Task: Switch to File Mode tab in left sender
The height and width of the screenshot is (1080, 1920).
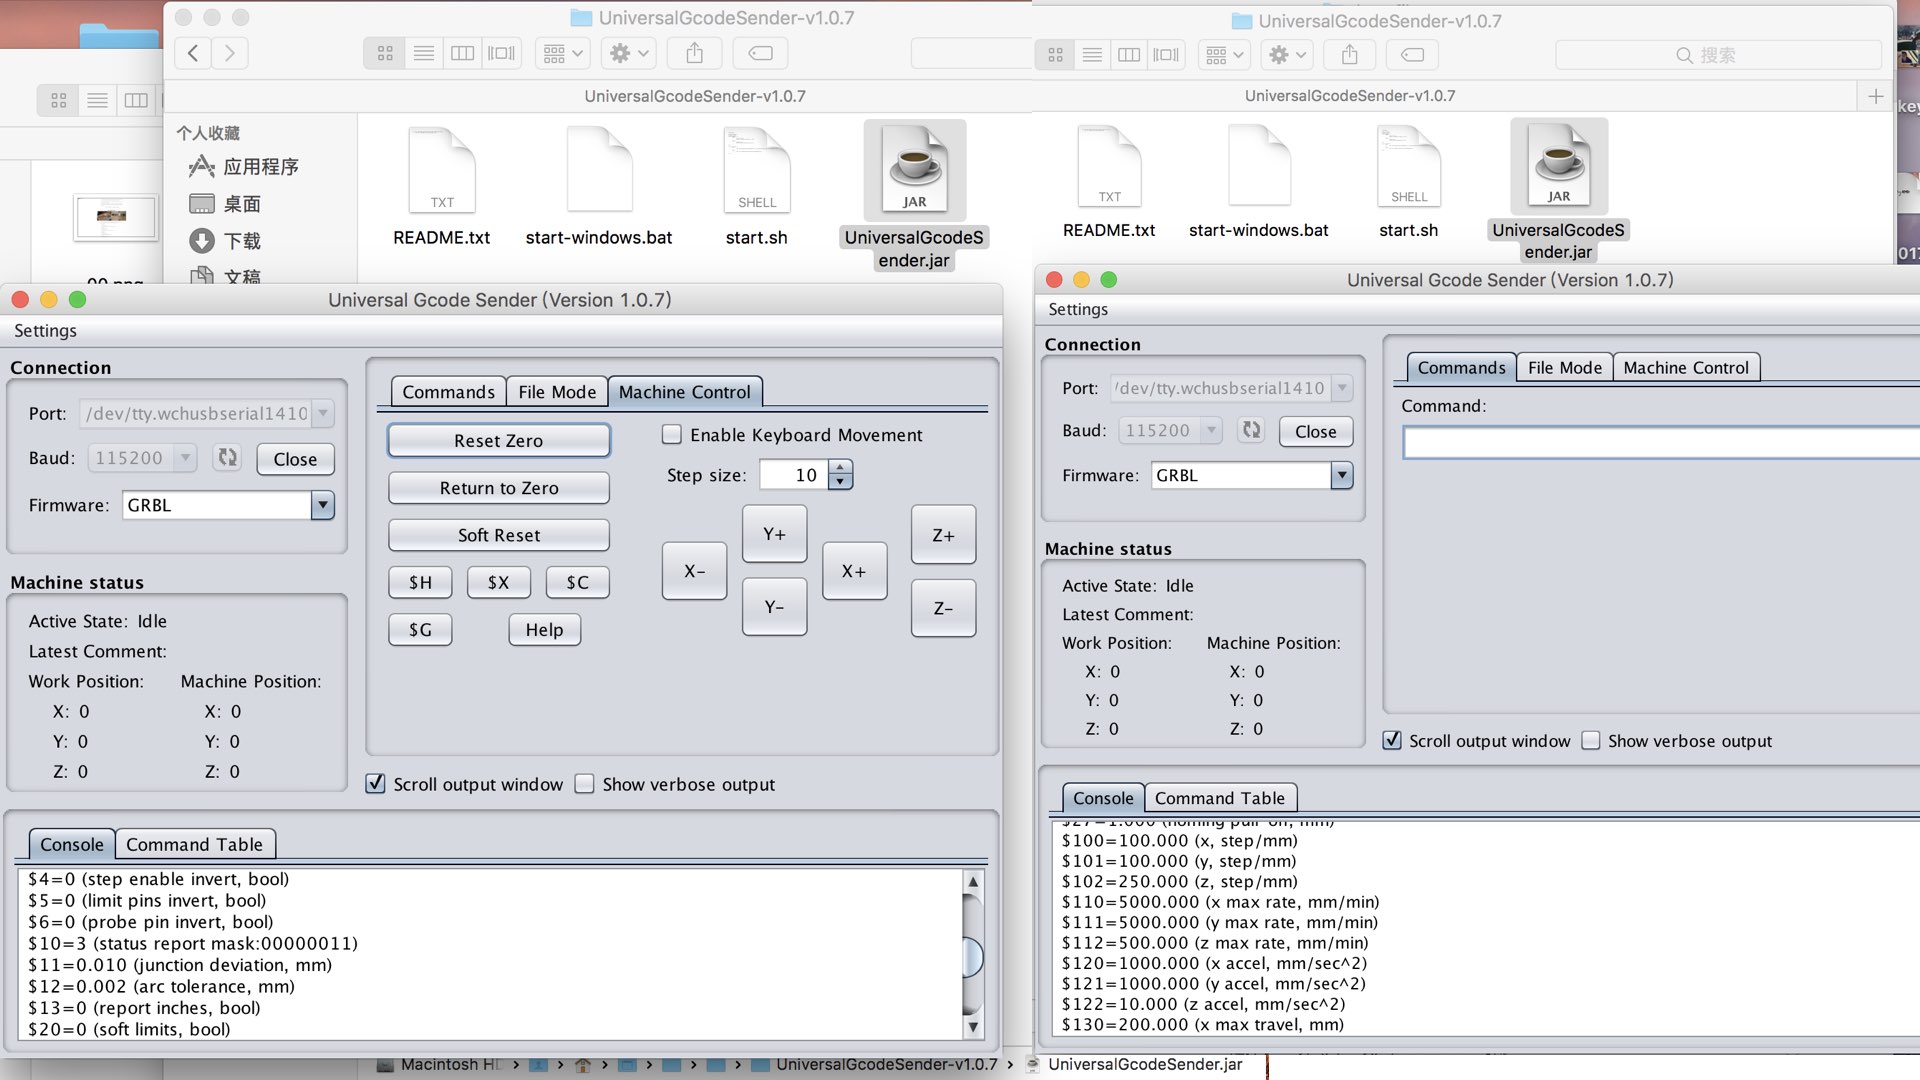Action: click(x=557, y=392)
